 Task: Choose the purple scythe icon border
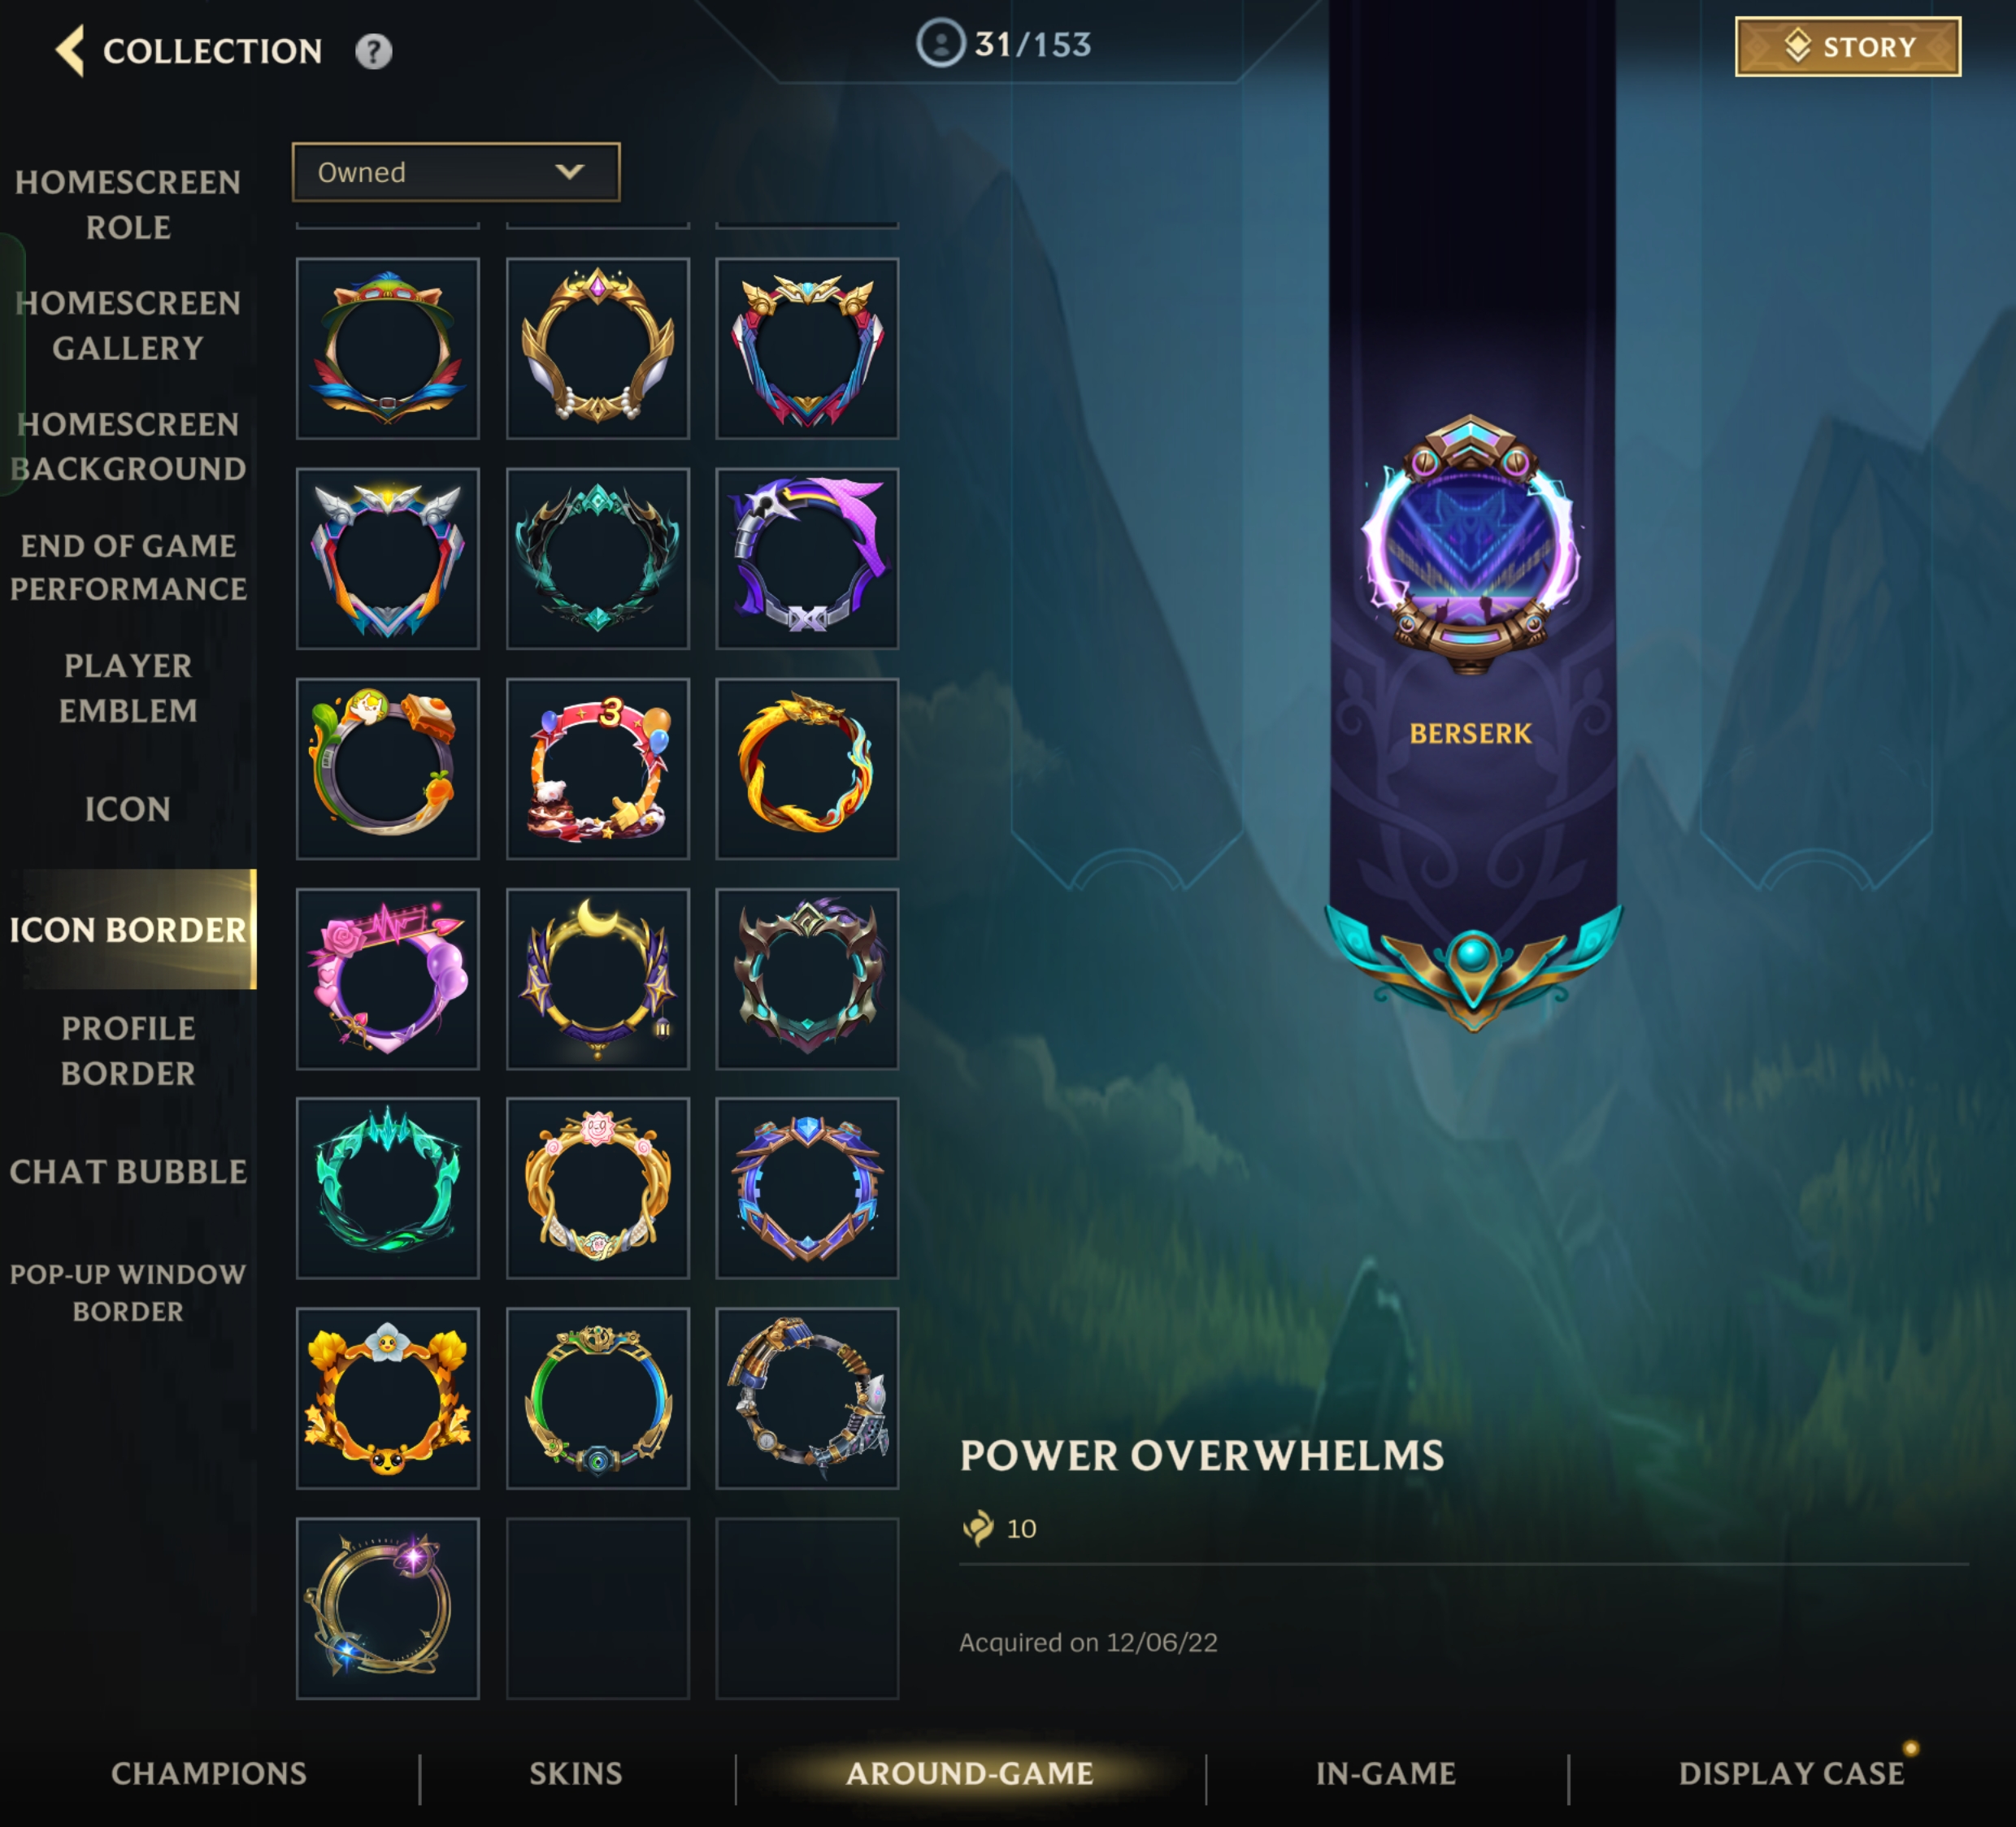[x=807, y=558]
